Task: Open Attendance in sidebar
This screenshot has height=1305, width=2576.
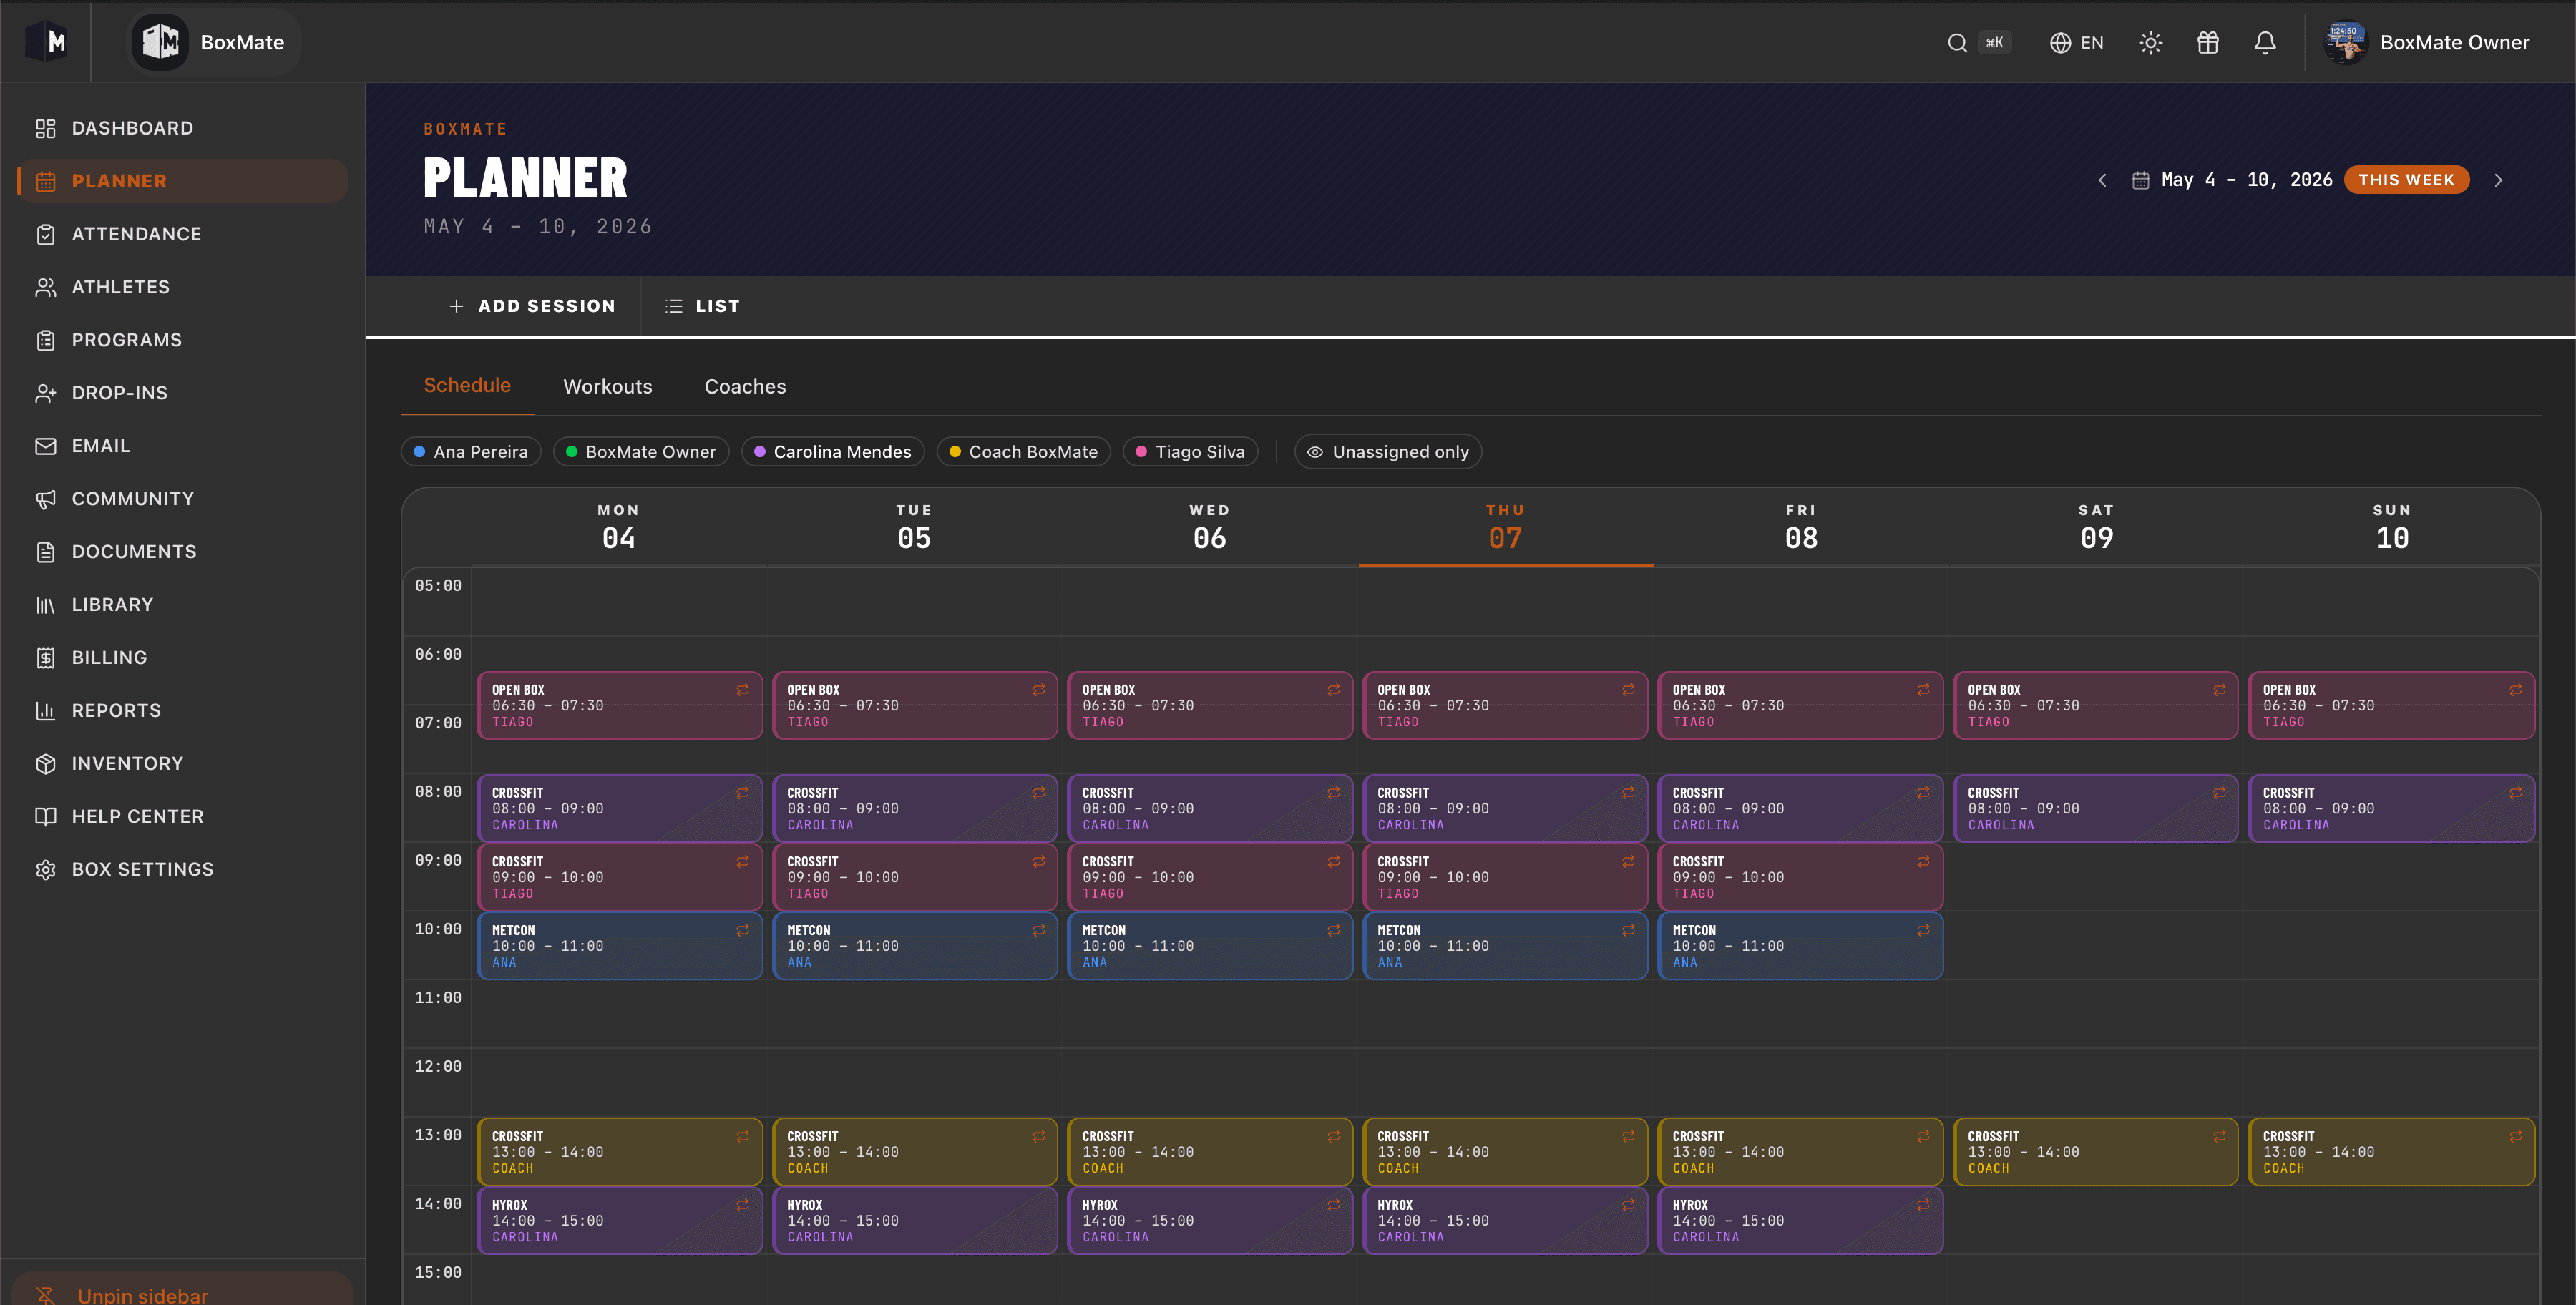Action: click(182, 234)
